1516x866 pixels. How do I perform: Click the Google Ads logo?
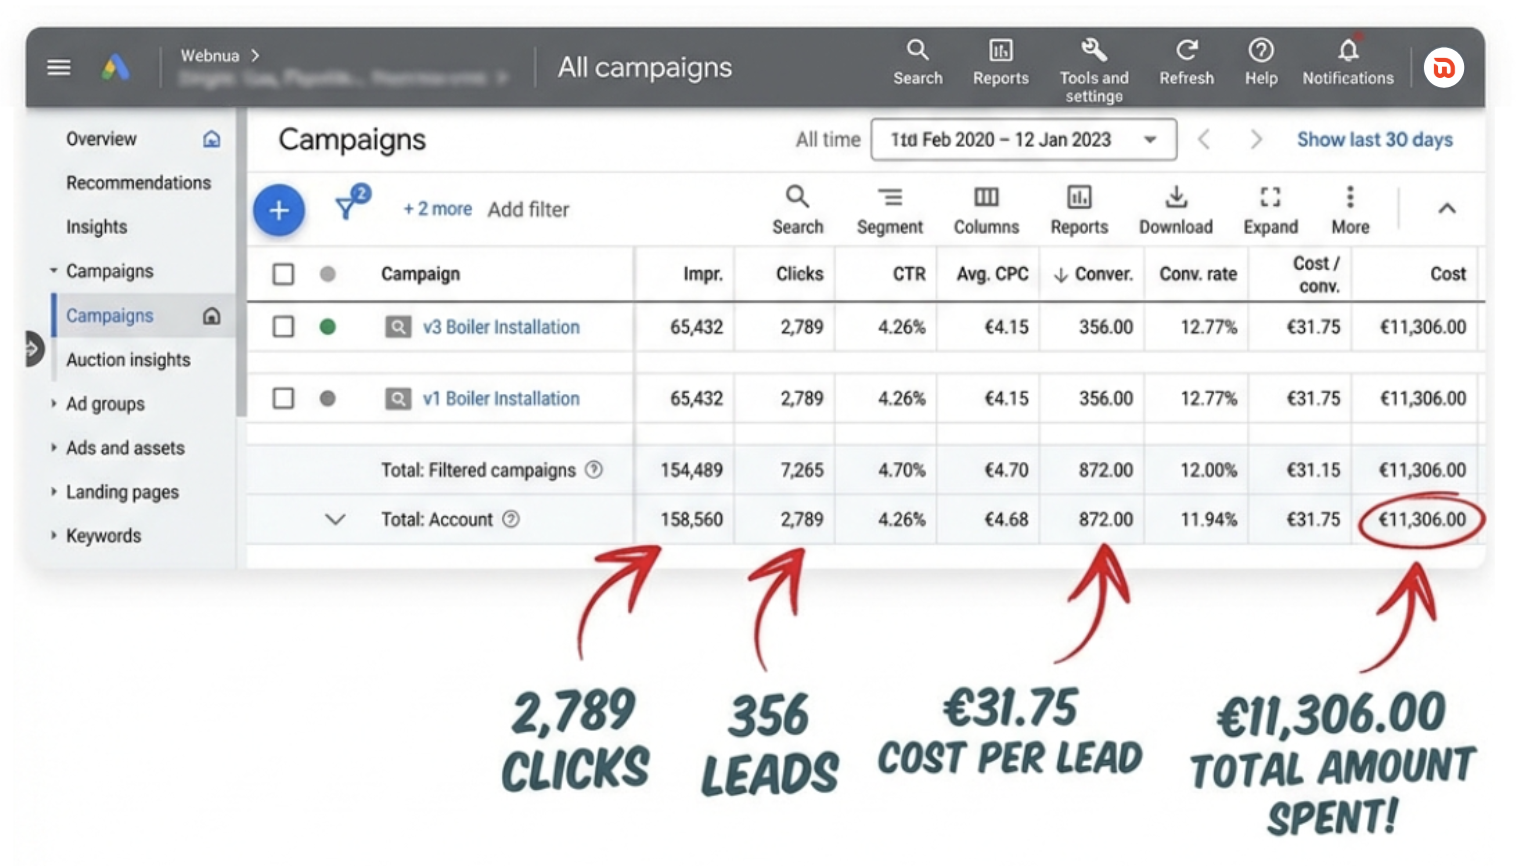click(x=115, y=67)
